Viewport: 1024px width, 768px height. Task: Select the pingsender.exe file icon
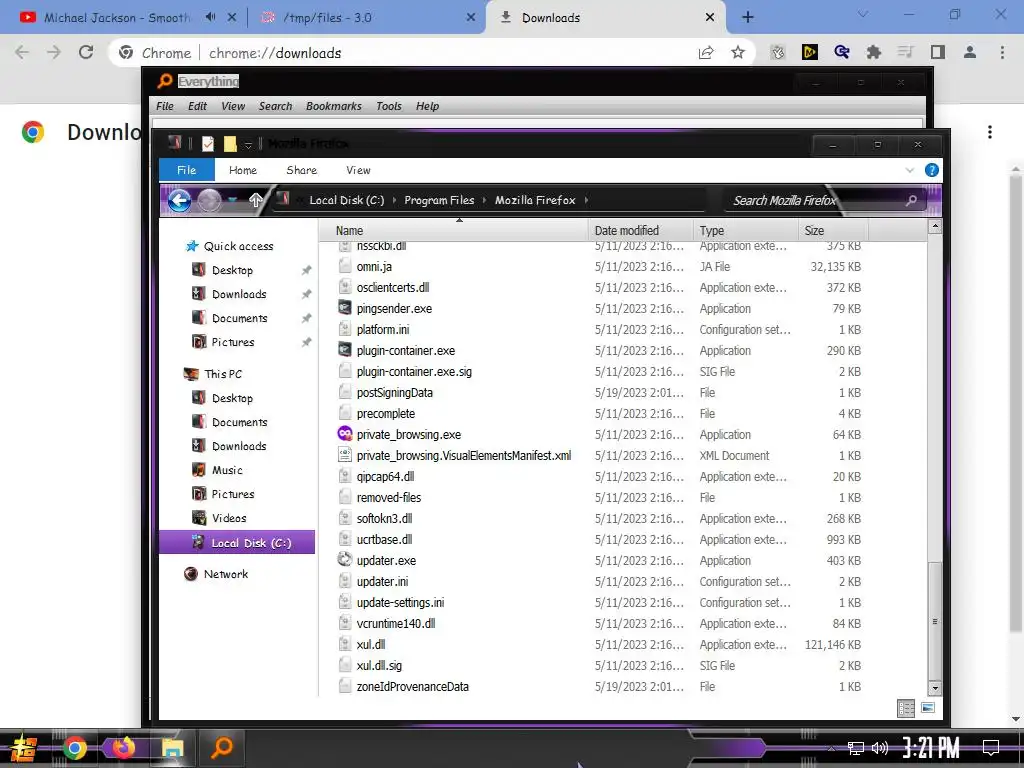[345, 308]
